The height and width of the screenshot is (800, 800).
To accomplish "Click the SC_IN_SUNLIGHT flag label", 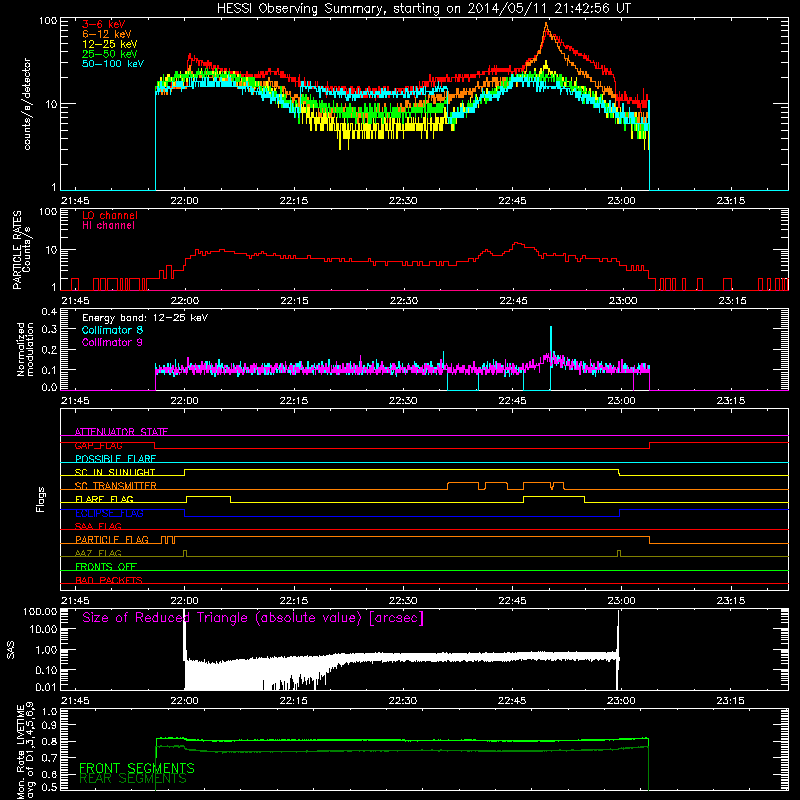I will tap(115, 472).
